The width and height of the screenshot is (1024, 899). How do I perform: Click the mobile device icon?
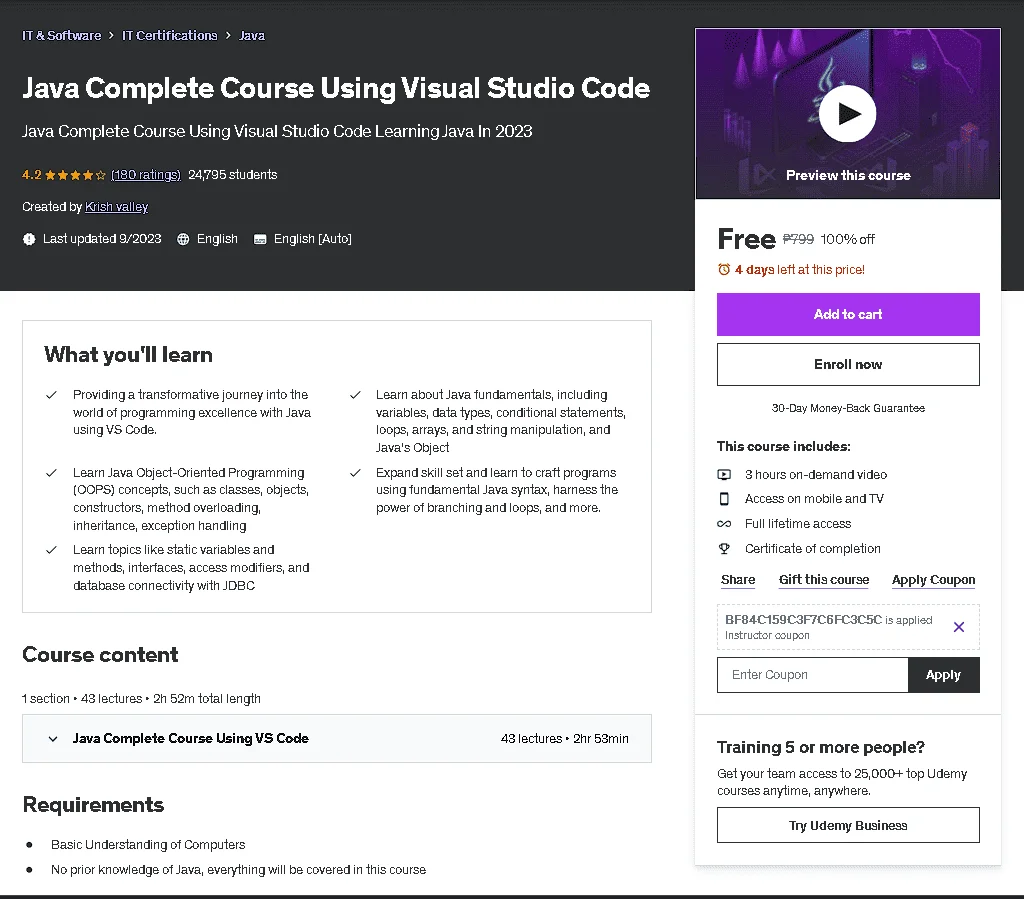tap(724, 499)
